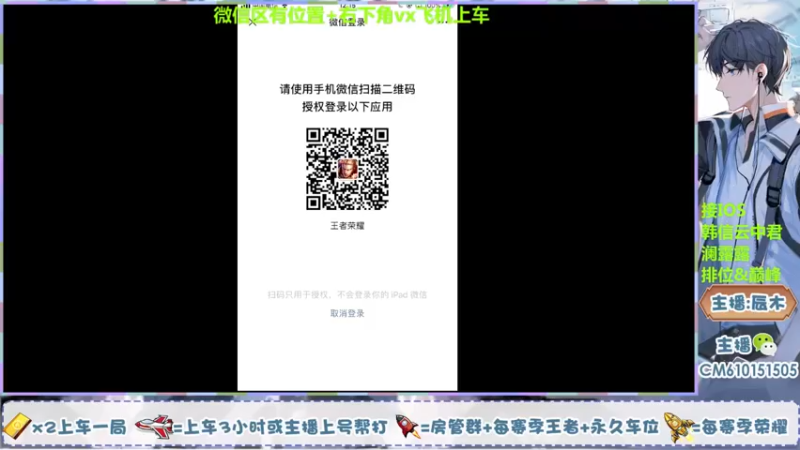
Task: Click the CM610151505 WeChat ID text
Action: tap(748, 370)
